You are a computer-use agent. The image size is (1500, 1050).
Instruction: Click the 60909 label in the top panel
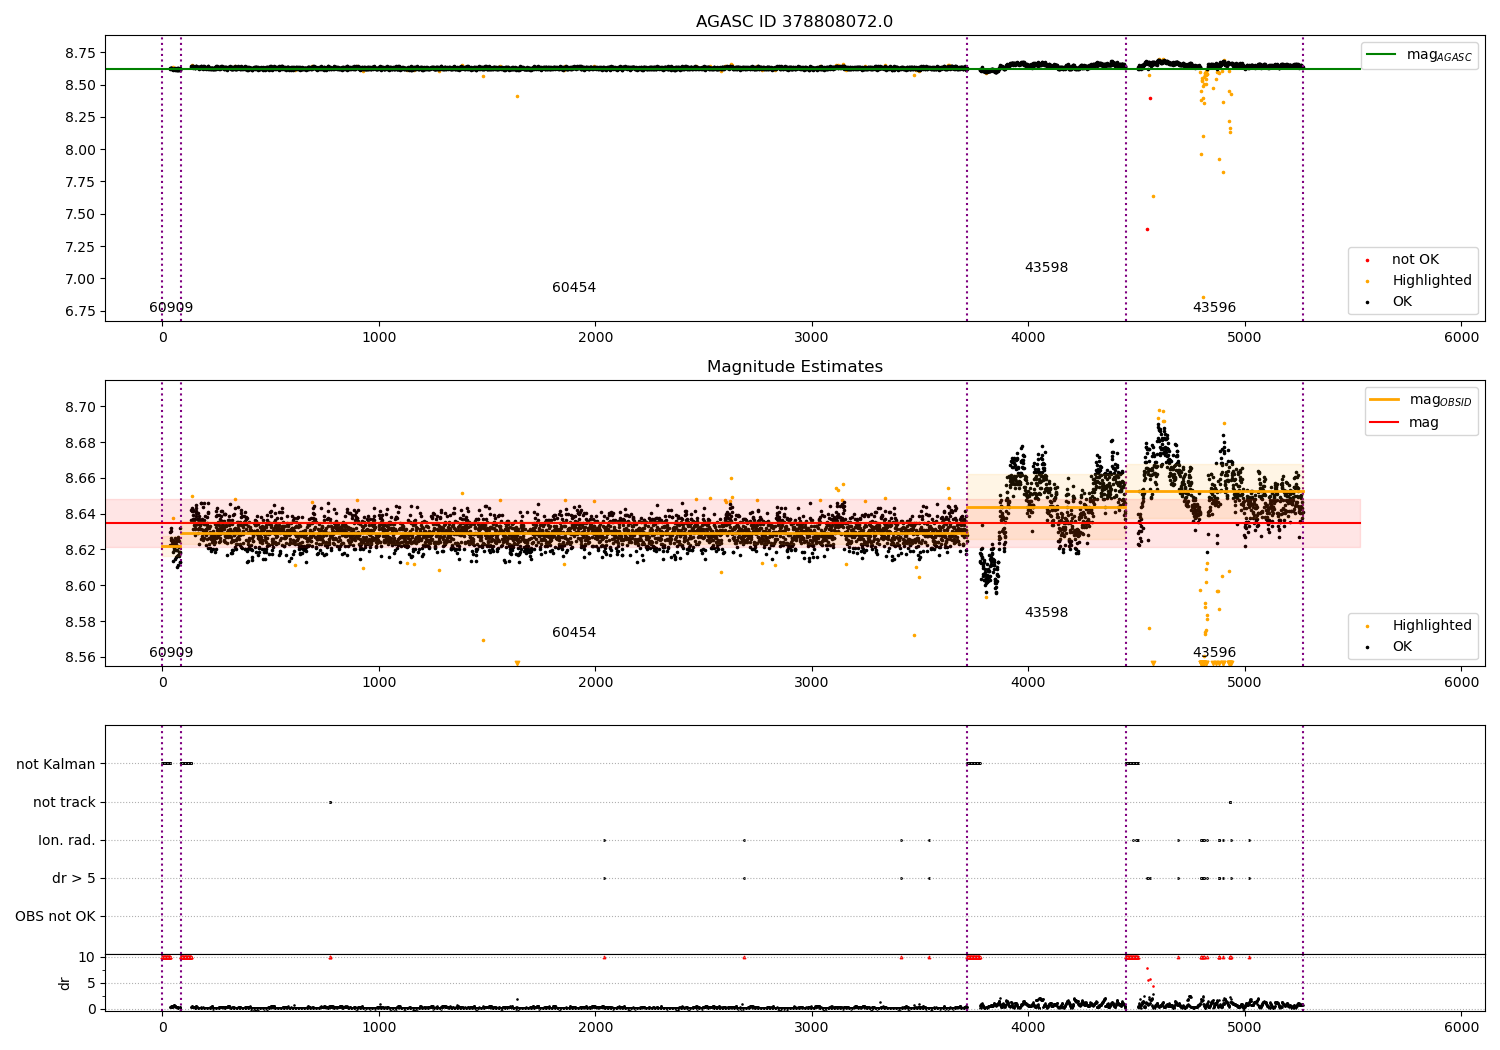[171, 308]
